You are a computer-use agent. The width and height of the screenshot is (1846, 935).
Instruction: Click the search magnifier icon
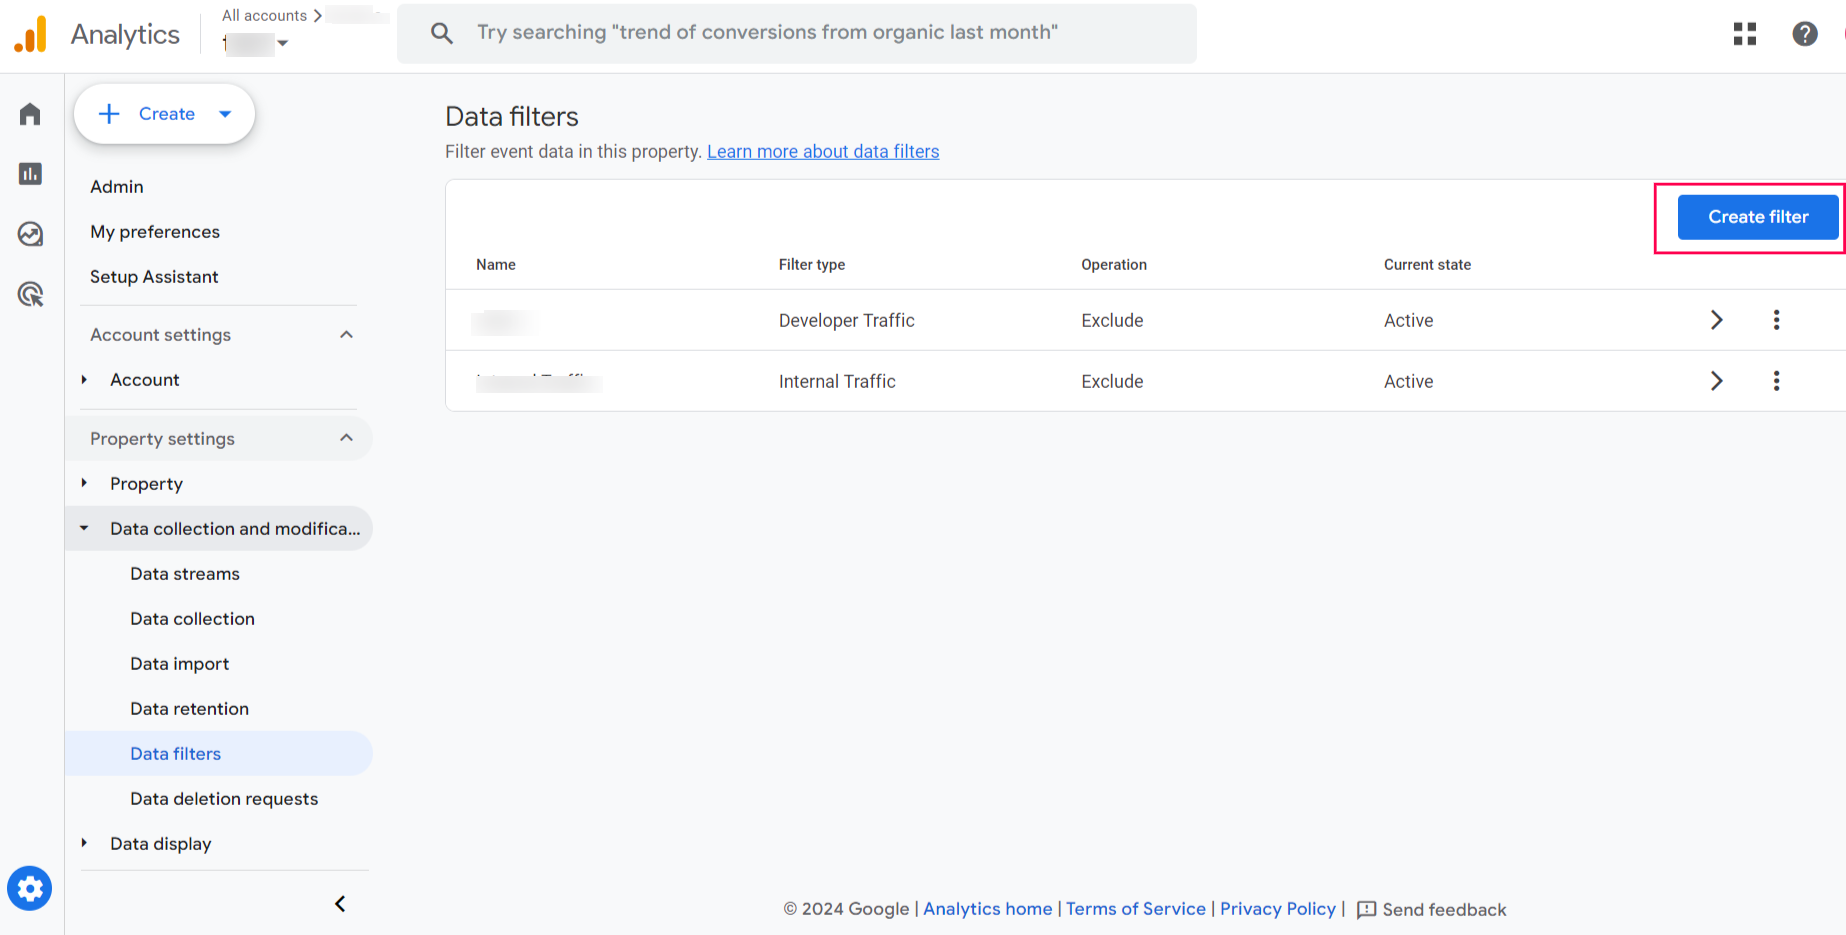pyautogui.click(x=442, y=33)
